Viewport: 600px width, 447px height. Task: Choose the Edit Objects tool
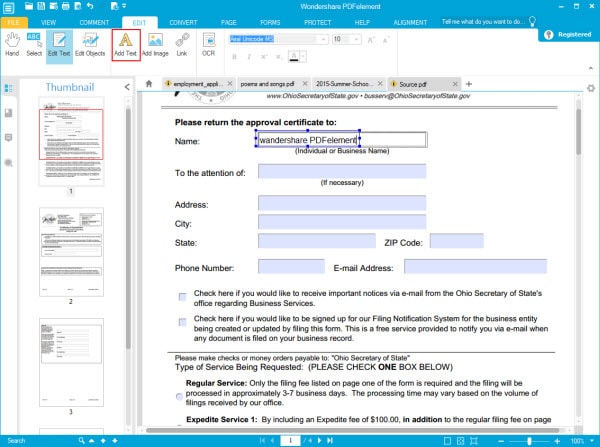pos(90,45)
